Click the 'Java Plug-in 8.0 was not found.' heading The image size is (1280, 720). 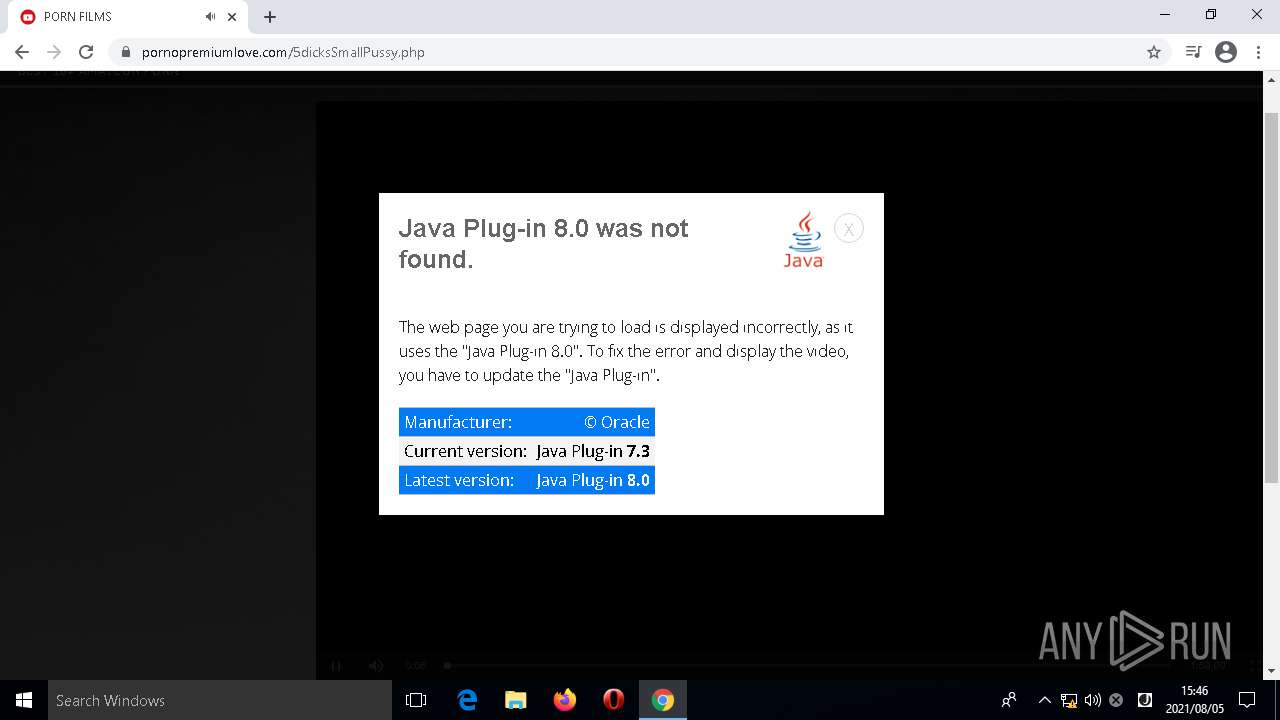click(543, 244)
